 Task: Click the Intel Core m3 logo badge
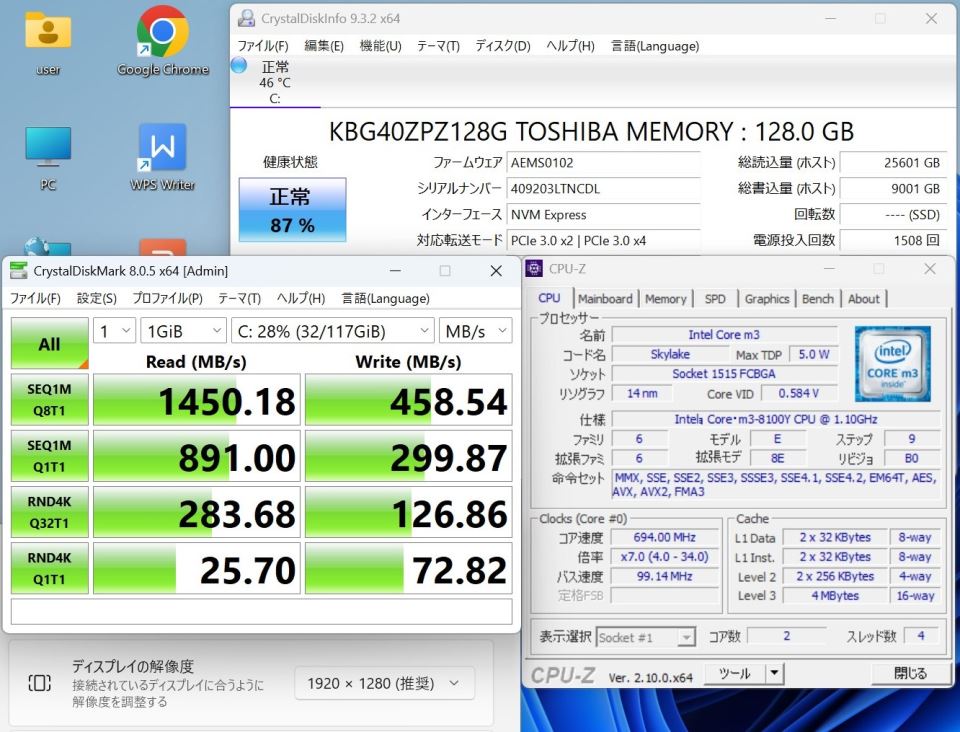(892, 364)
